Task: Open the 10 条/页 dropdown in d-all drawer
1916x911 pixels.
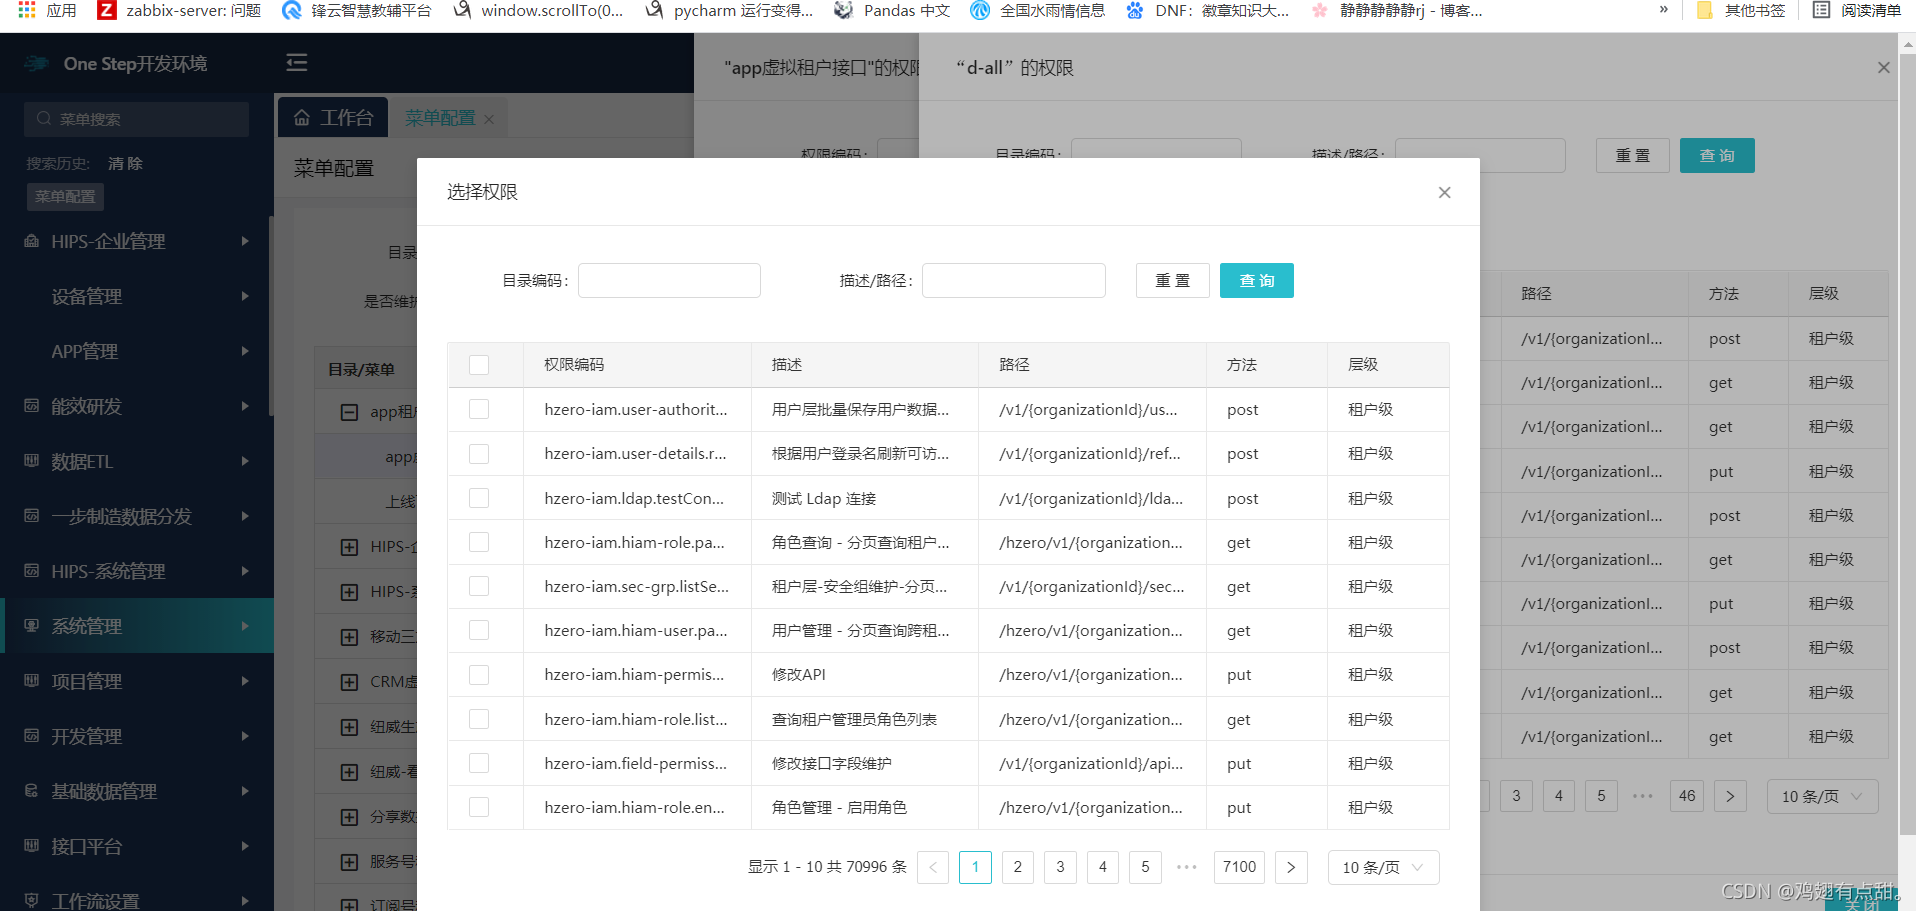Action: 1822,796
